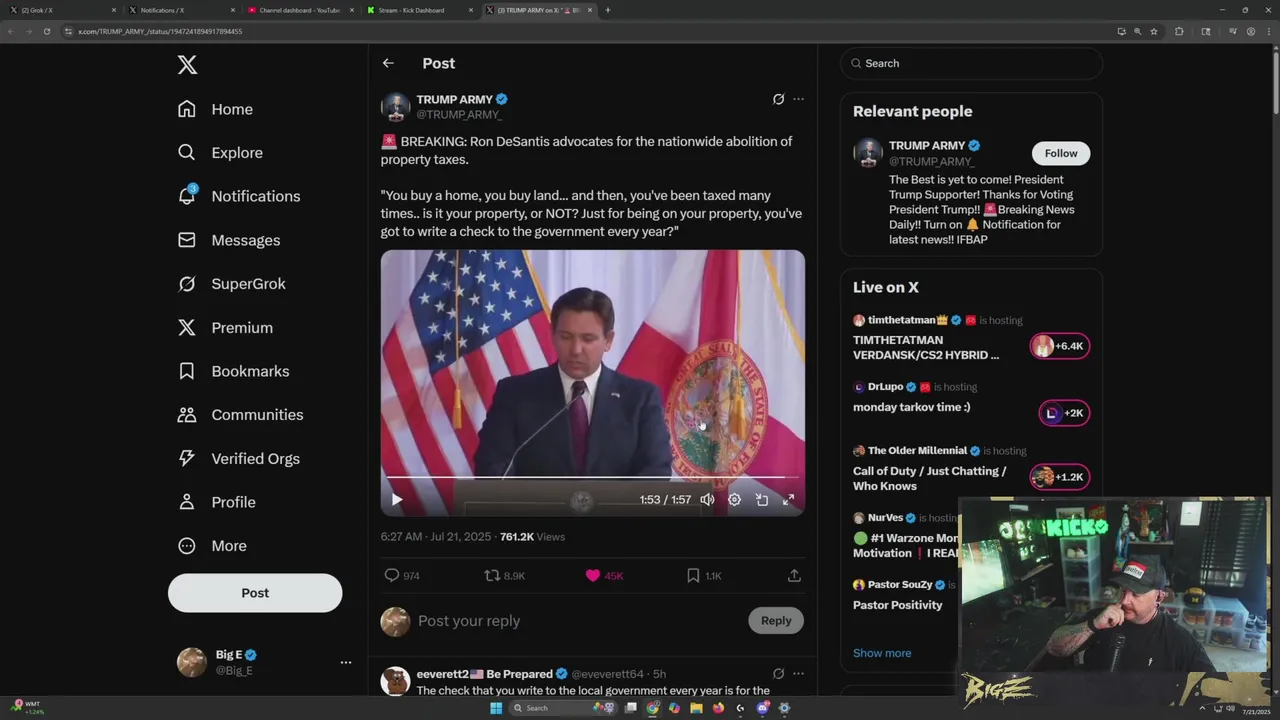Follow TRUMP ARMY in Relevant people
Viewport: 1280px width, 720px height.
coord(1061,153)
